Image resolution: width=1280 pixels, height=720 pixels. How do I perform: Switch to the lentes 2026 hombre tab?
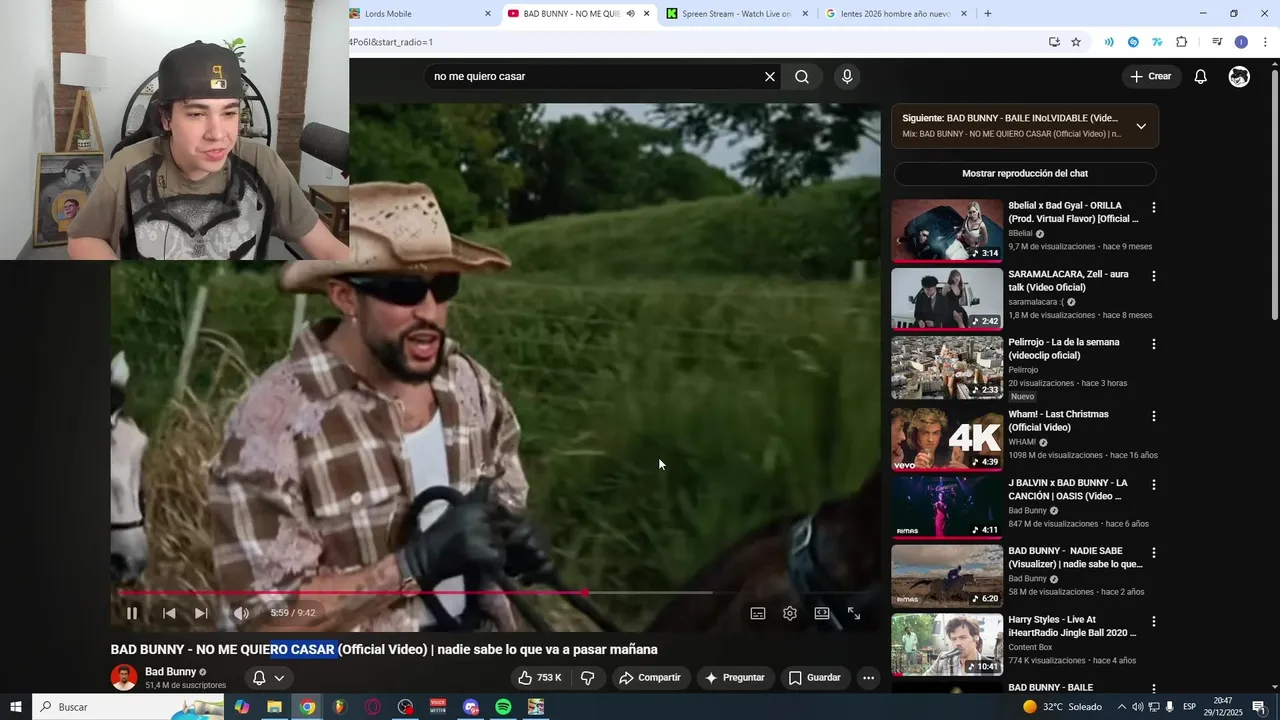893,14
